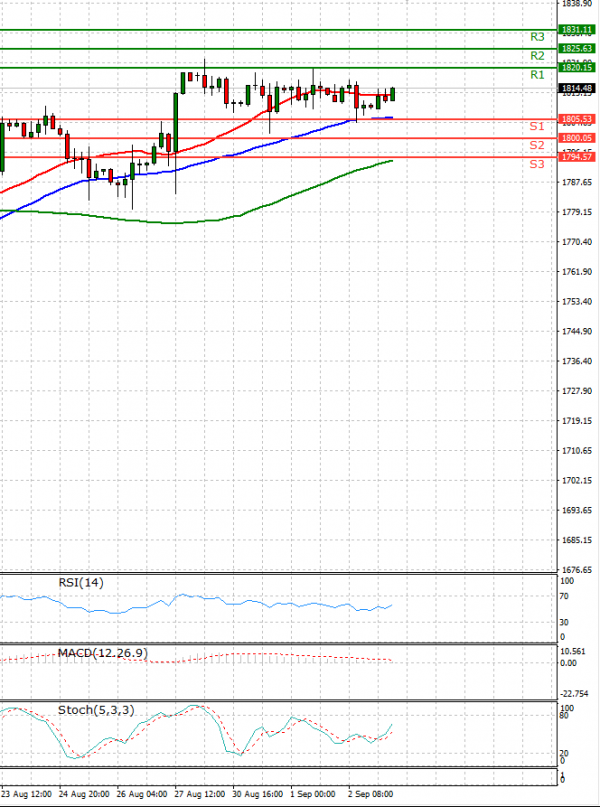The image size is (600, 807).
Task: Click the 1831.11 resistance price tag
Action: (x=577, y=30)
